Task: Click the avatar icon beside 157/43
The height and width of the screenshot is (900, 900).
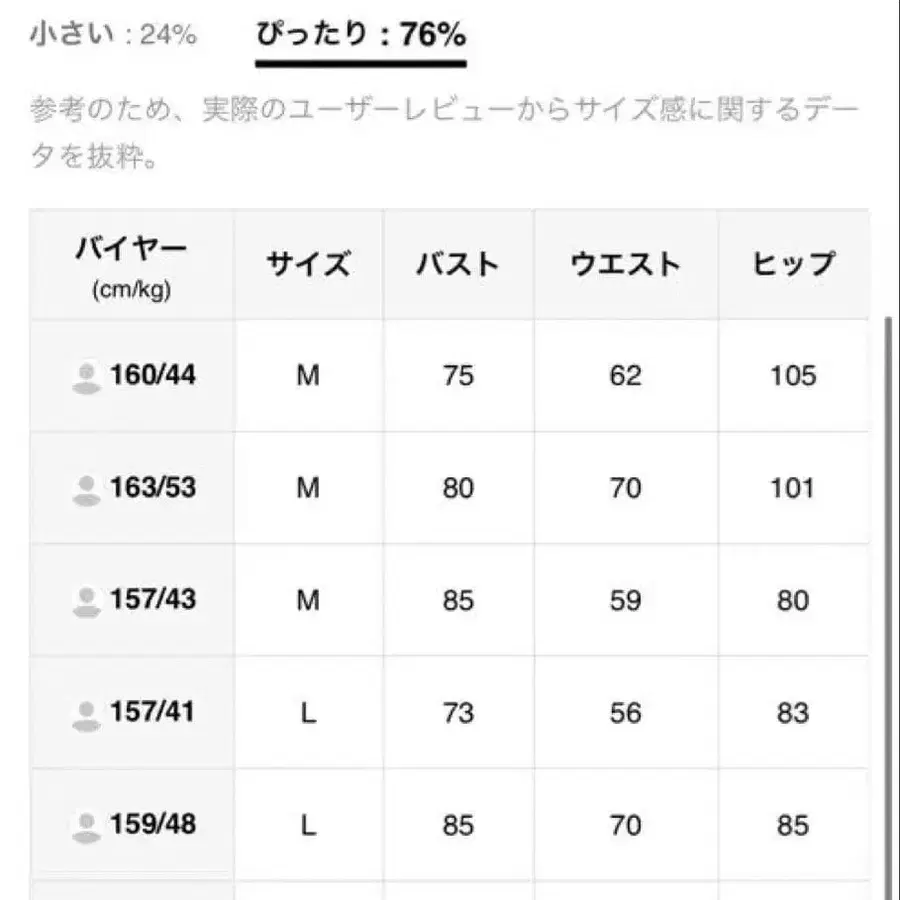Action: pos(87,601)
